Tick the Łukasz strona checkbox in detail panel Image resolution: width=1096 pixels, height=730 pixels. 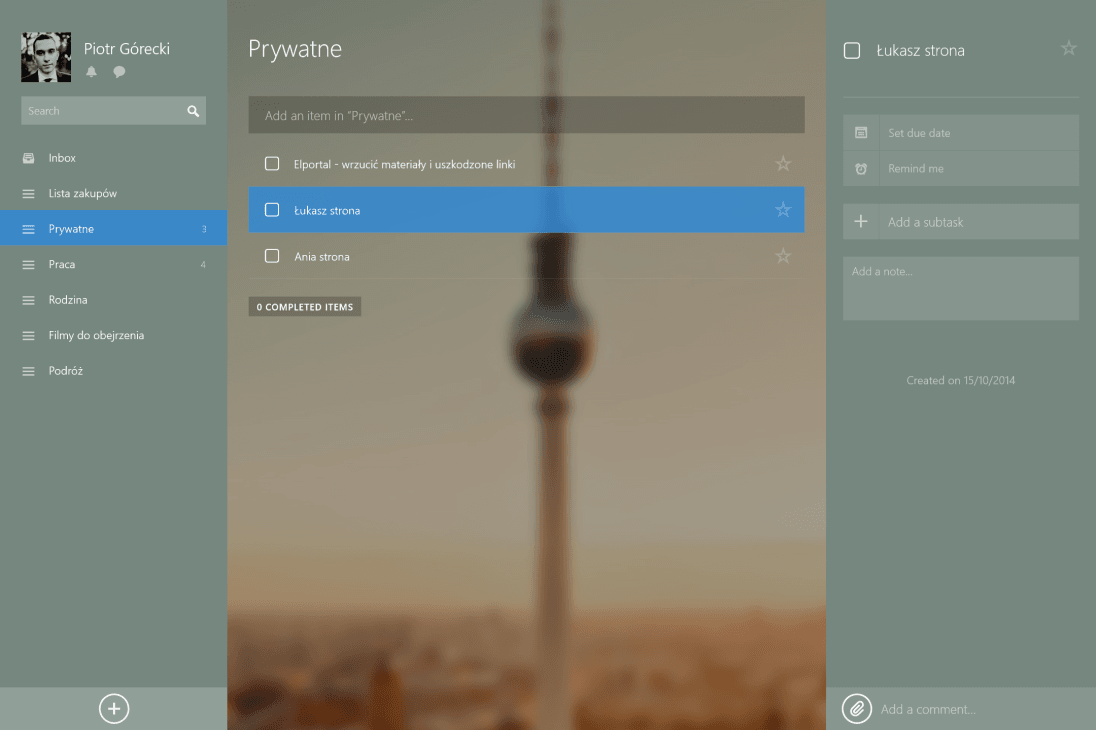[x=852, y=51]
